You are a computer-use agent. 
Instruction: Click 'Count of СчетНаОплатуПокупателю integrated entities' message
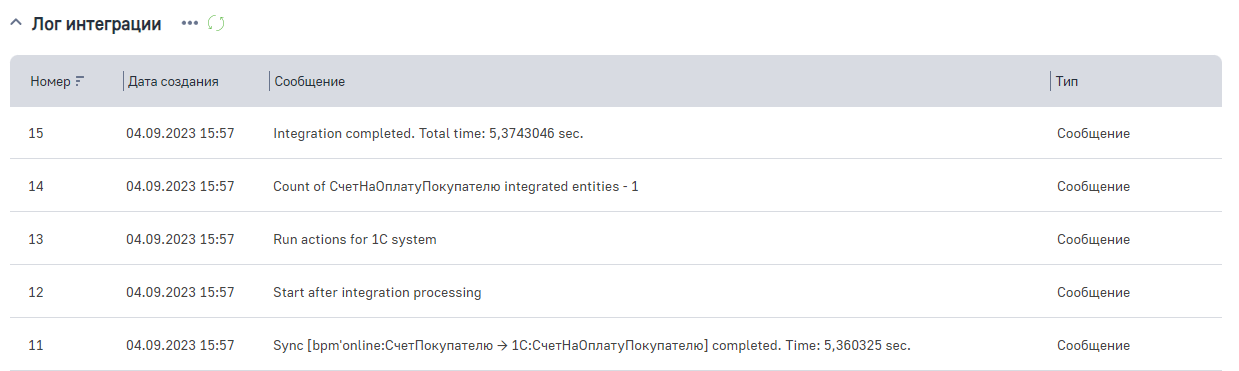pos(456,186)
